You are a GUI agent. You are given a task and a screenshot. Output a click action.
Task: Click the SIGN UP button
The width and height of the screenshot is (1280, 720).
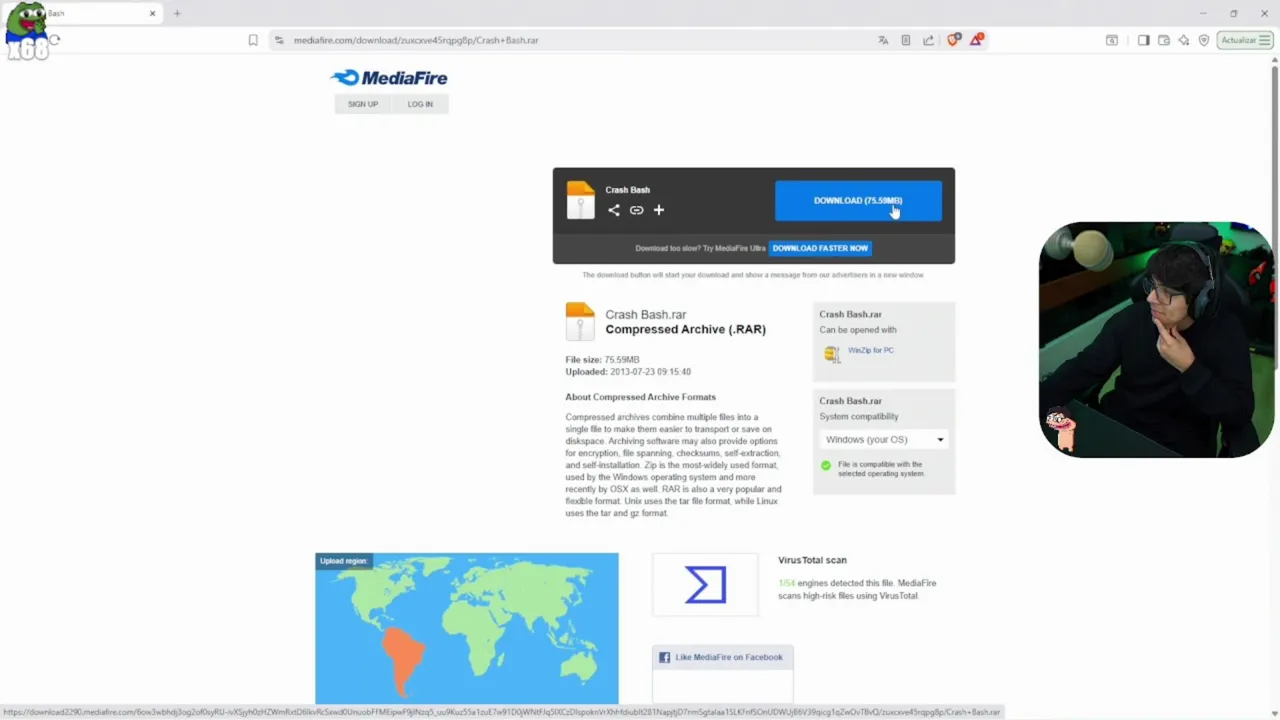click(363, 104)
